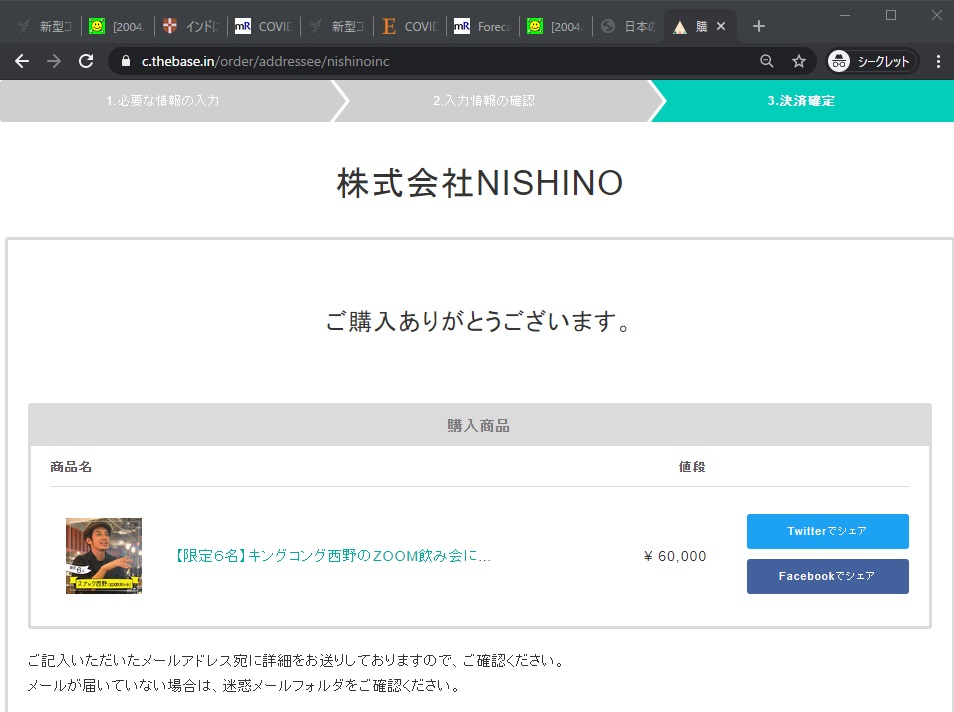This screenshot has width=954, height=712.
Task: Click step 1.必要な情報の入力
Action: [x=163, y=101]
